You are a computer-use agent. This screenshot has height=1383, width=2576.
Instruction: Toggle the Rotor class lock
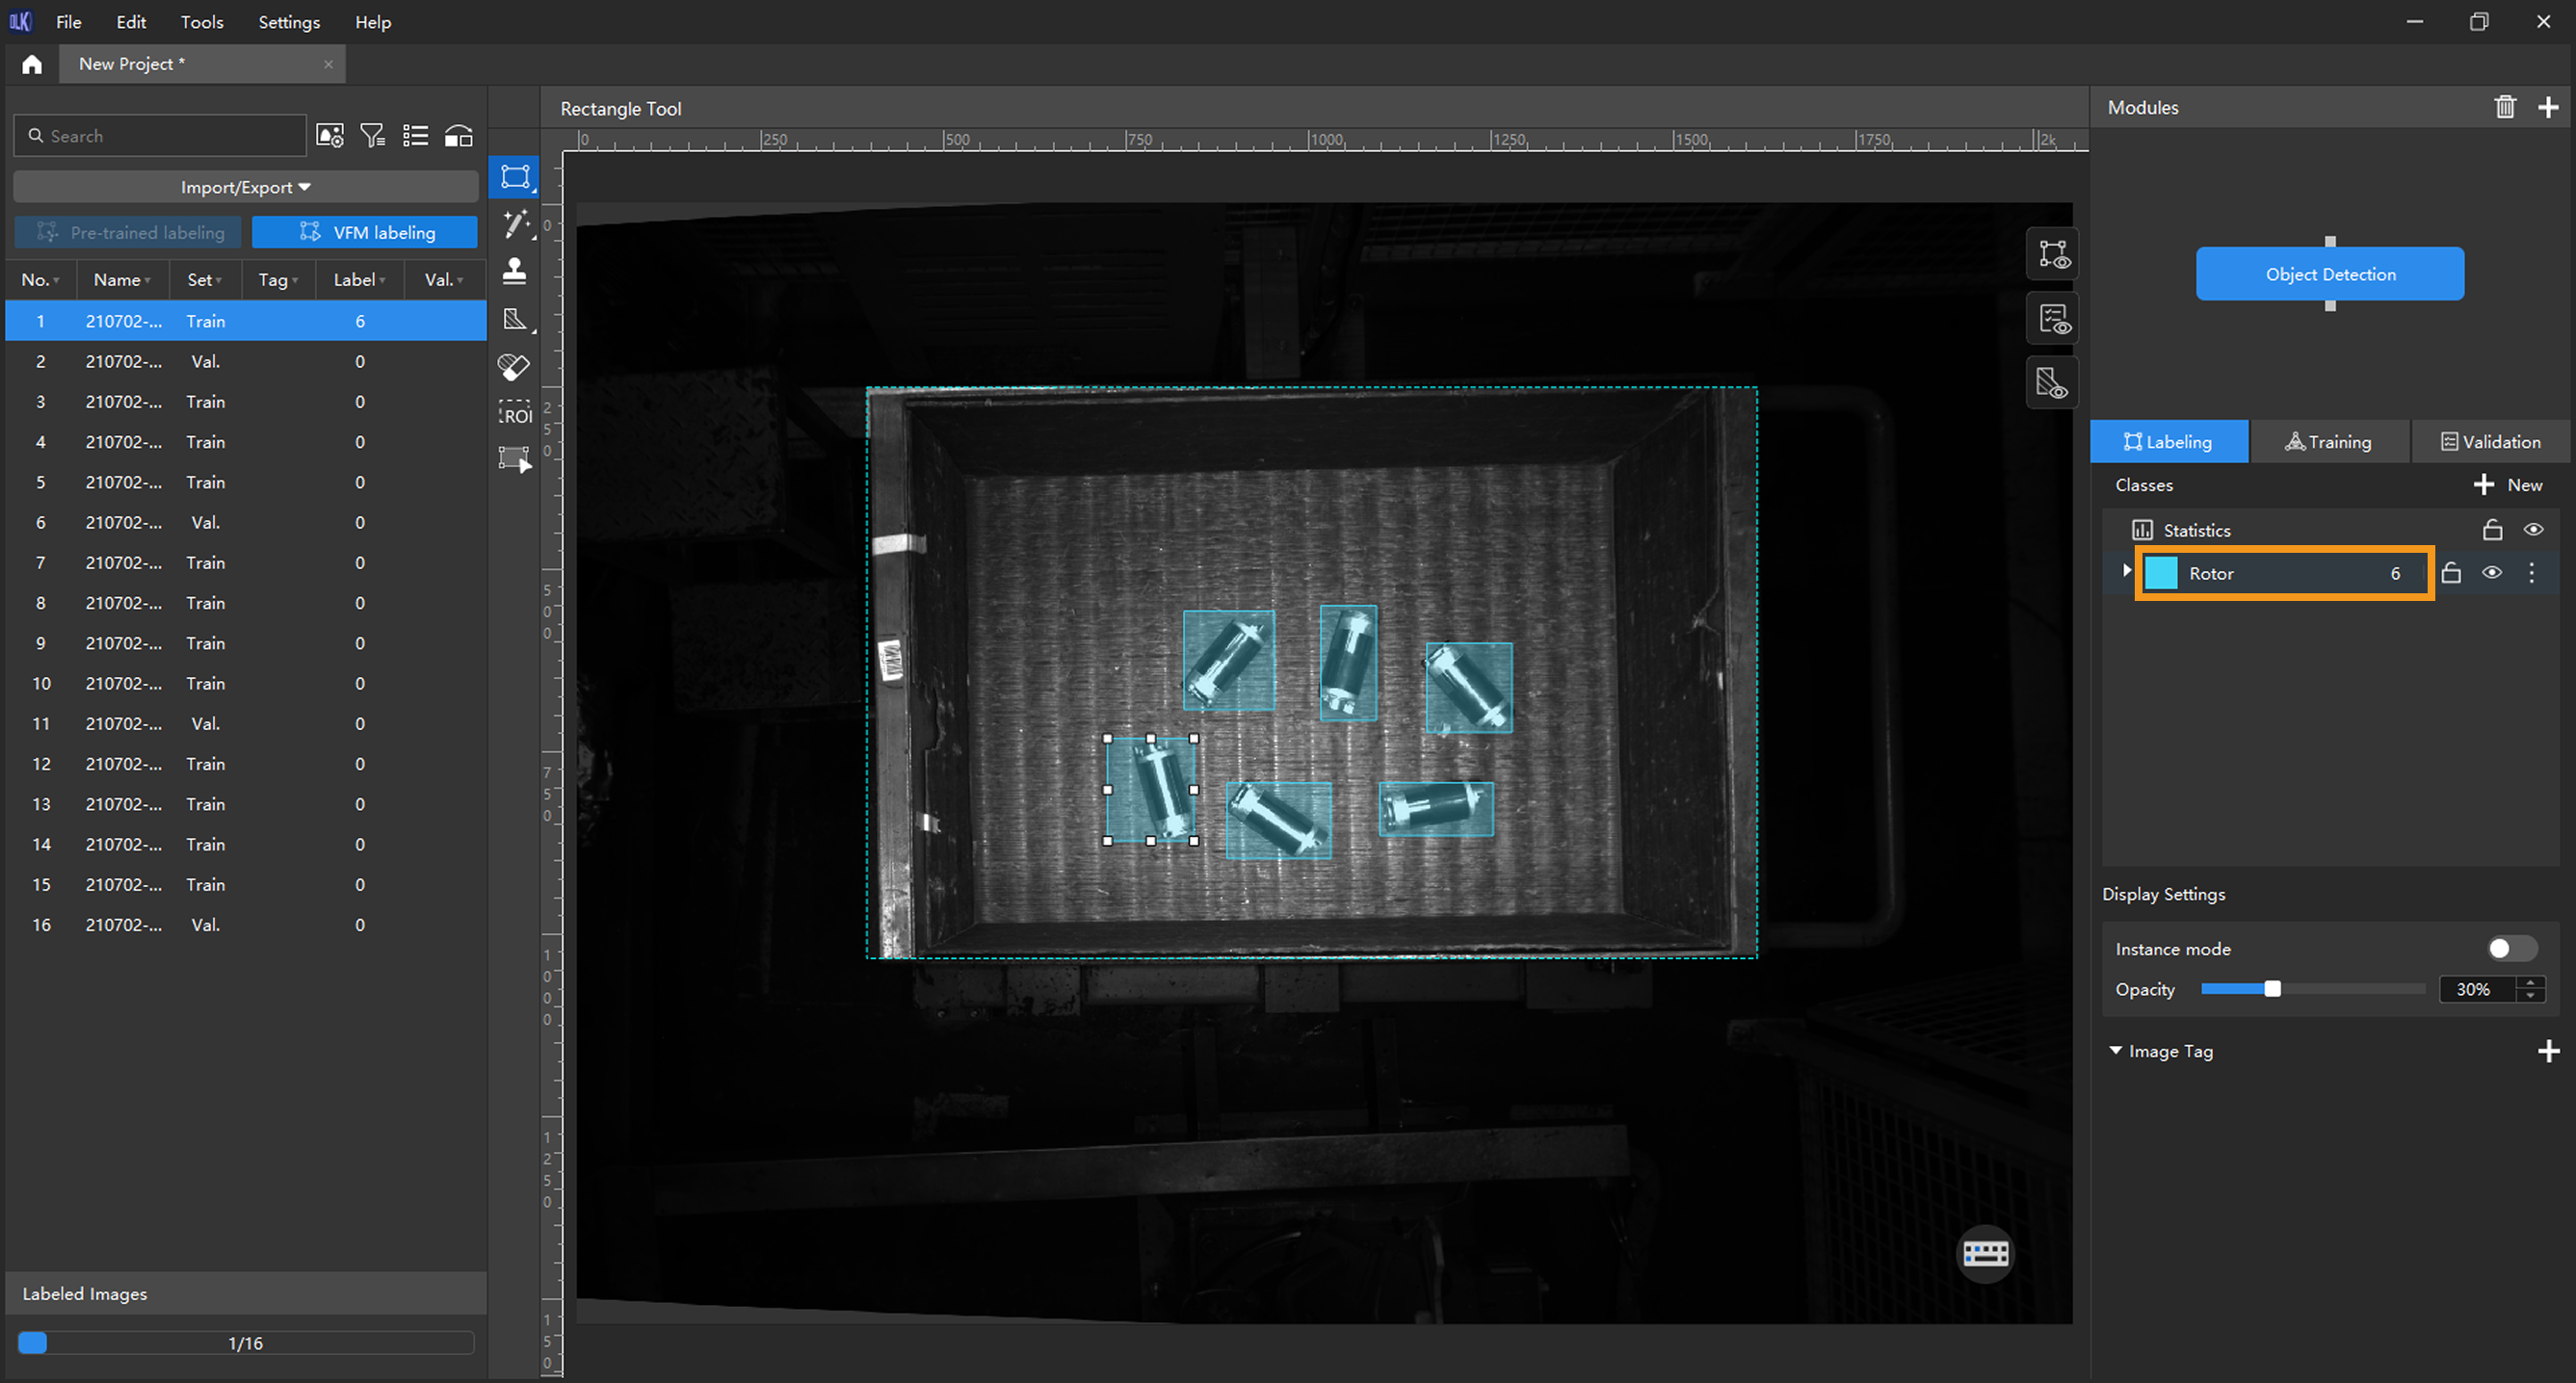(x=2451, y=573)
